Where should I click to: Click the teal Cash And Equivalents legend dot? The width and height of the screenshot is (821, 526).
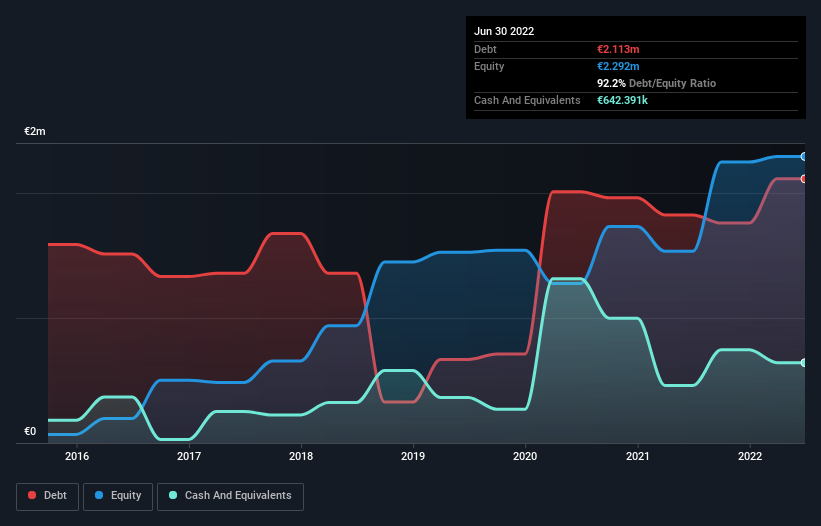click(x=173, y=495)
